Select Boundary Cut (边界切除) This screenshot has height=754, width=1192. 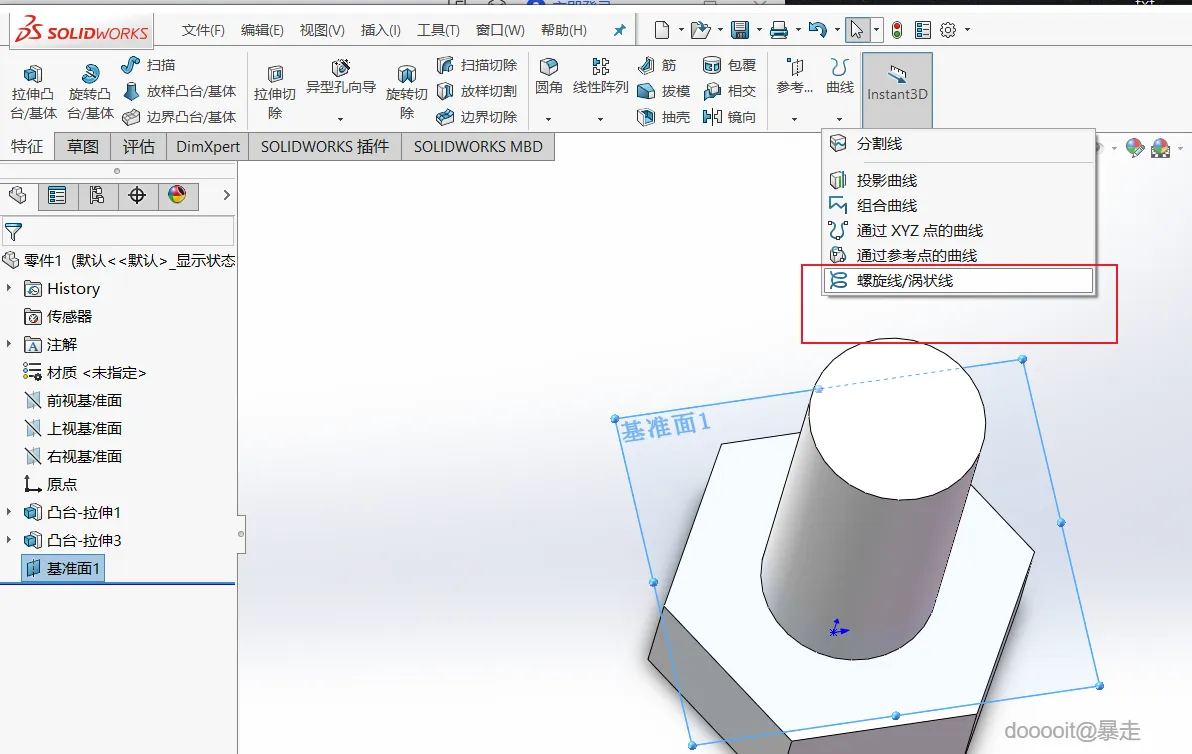[477, 117]
